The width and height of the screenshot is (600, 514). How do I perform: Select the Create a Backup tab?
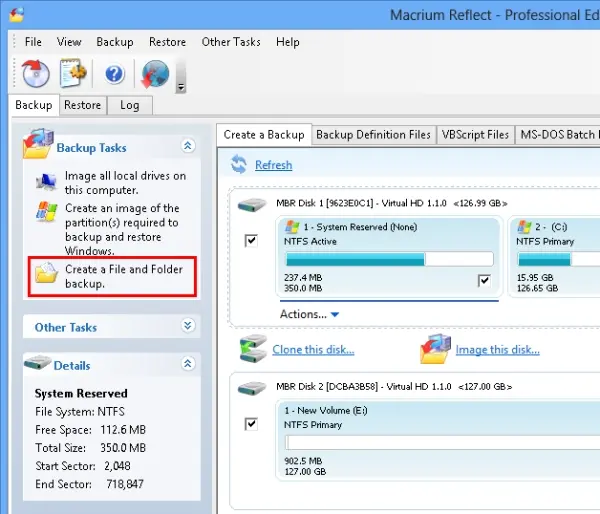(264, 135)
